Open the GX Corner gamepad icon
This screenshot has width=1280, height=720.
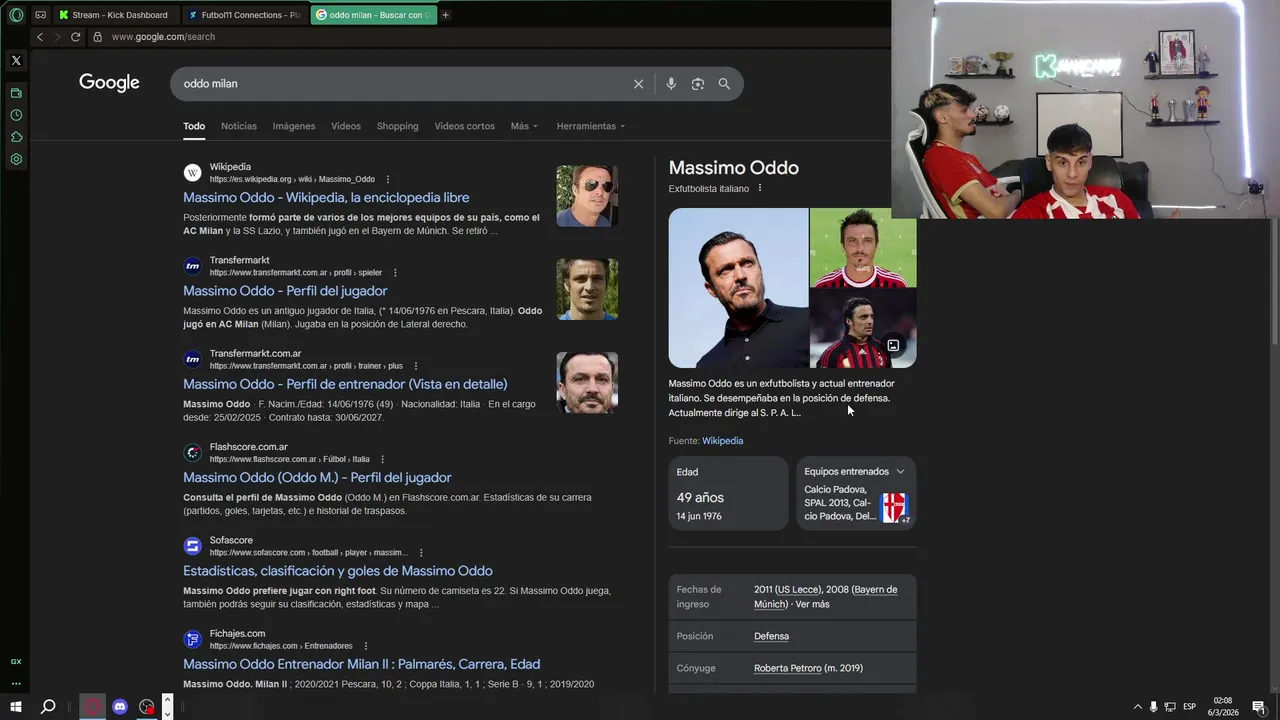pyautogui.click(x=40, y=15)
